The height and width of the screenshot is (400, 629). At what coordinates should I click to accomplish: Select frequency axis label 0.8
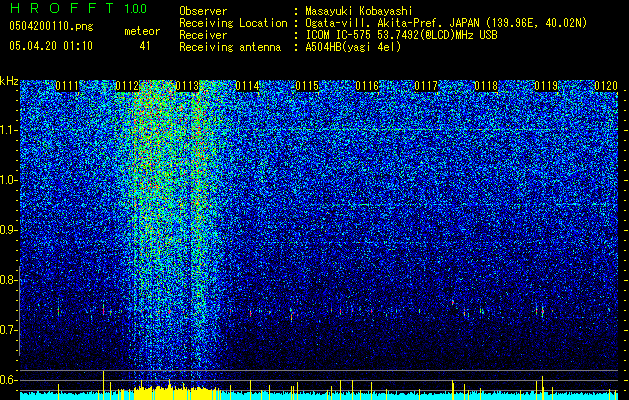[x=8, y=280]
